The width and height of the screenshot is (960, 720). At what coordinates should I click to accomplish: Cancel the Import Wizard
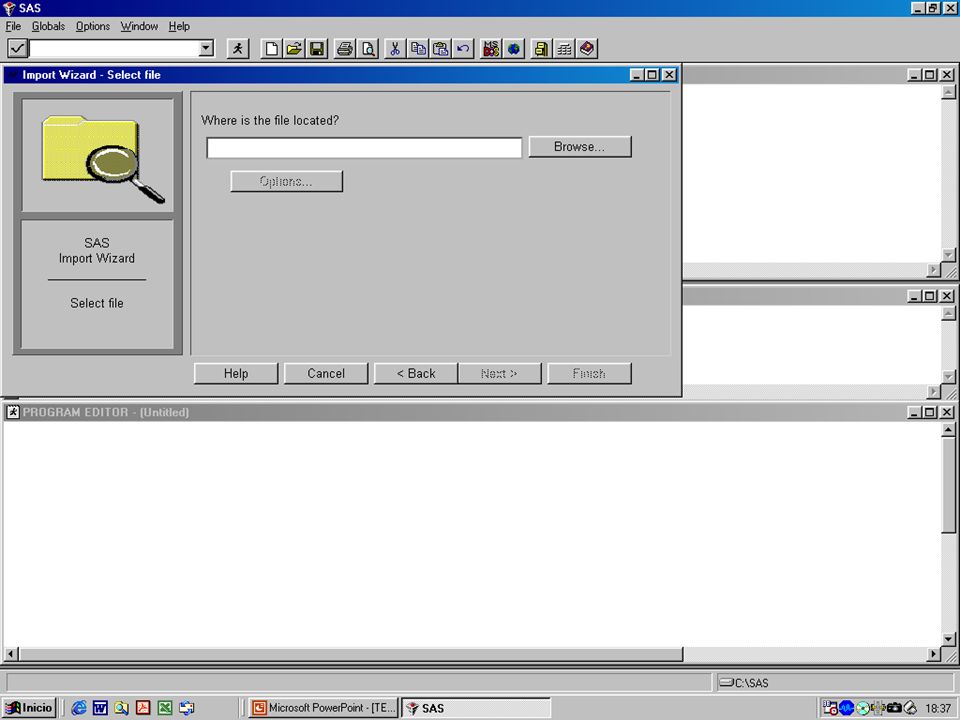tap(326, 373)
